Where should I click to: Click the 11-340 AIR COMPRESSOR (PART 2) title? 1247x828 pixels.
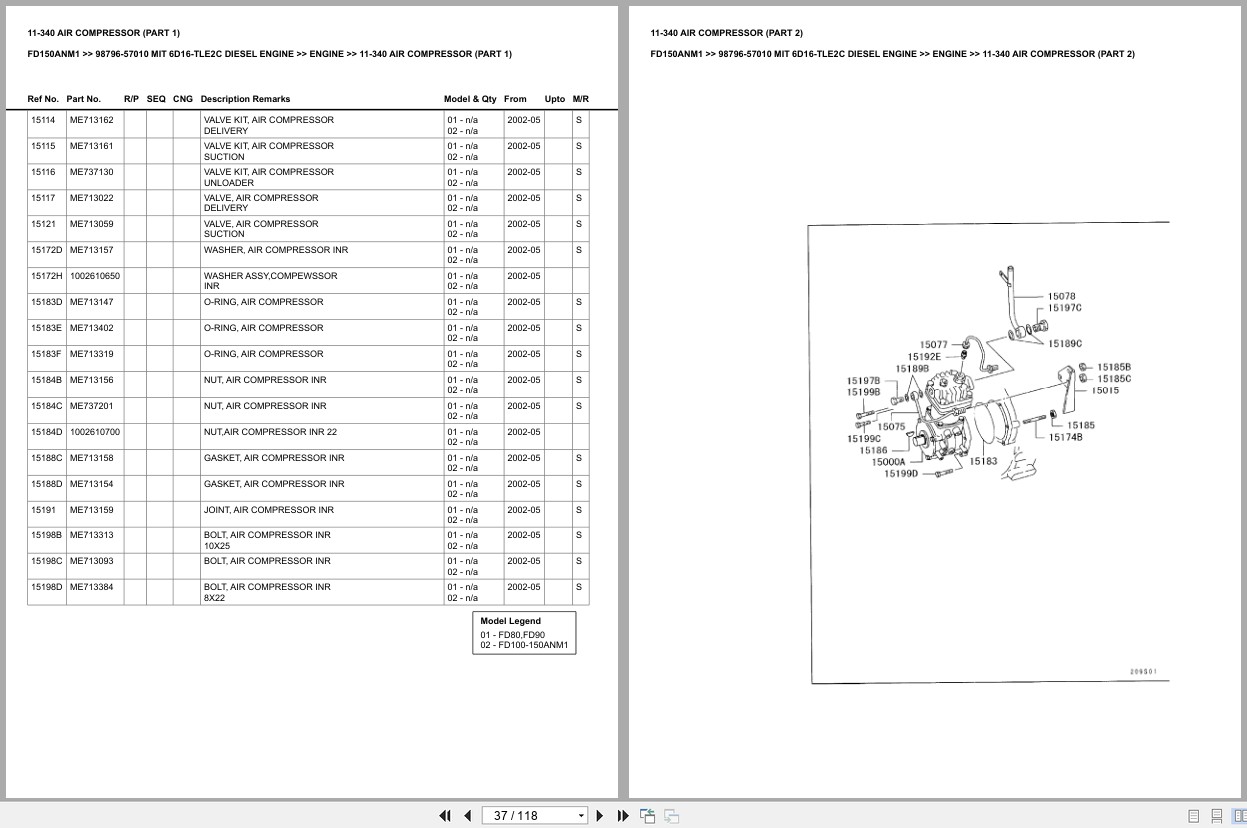pyautogui.click(x=726, y=33)
